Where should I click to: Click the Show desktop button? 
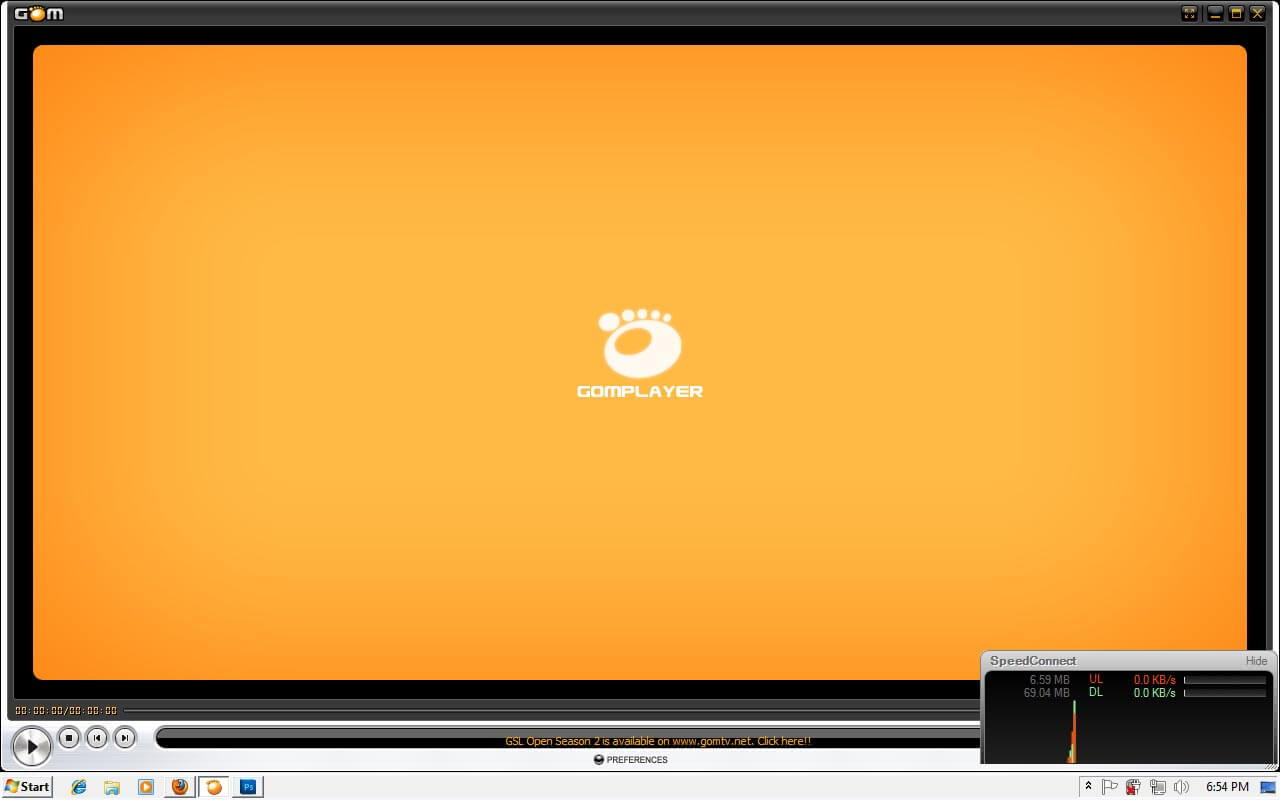point(1268,787)
